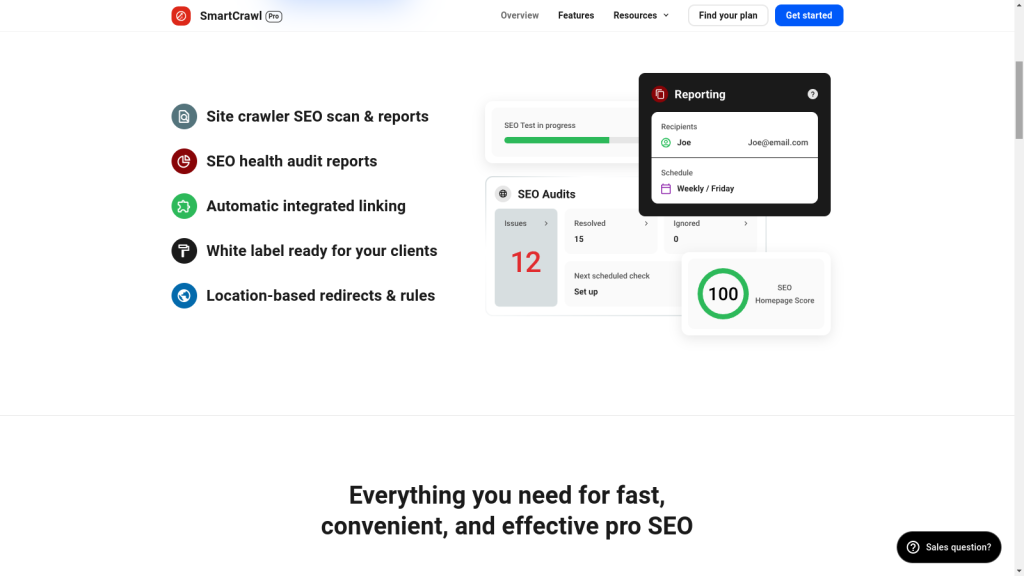The image size is (1024, 576).
Task: Click the White label paint roller icon
Action: click(184, 251)
